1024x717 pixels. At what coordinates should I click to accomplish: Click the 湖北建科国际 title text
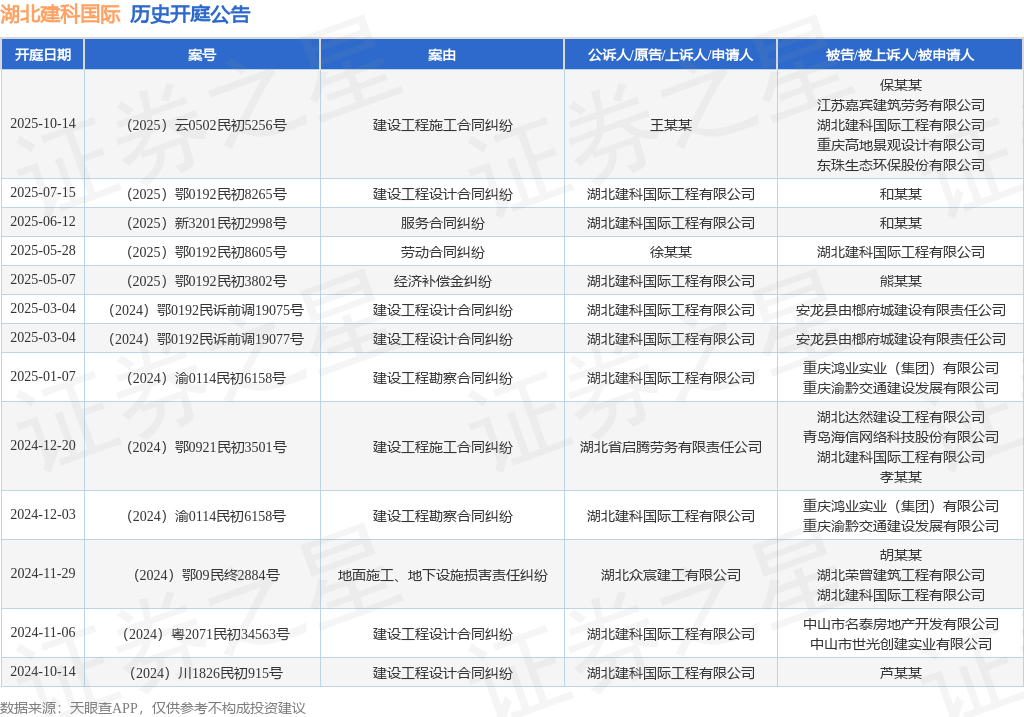coord(60,14)
